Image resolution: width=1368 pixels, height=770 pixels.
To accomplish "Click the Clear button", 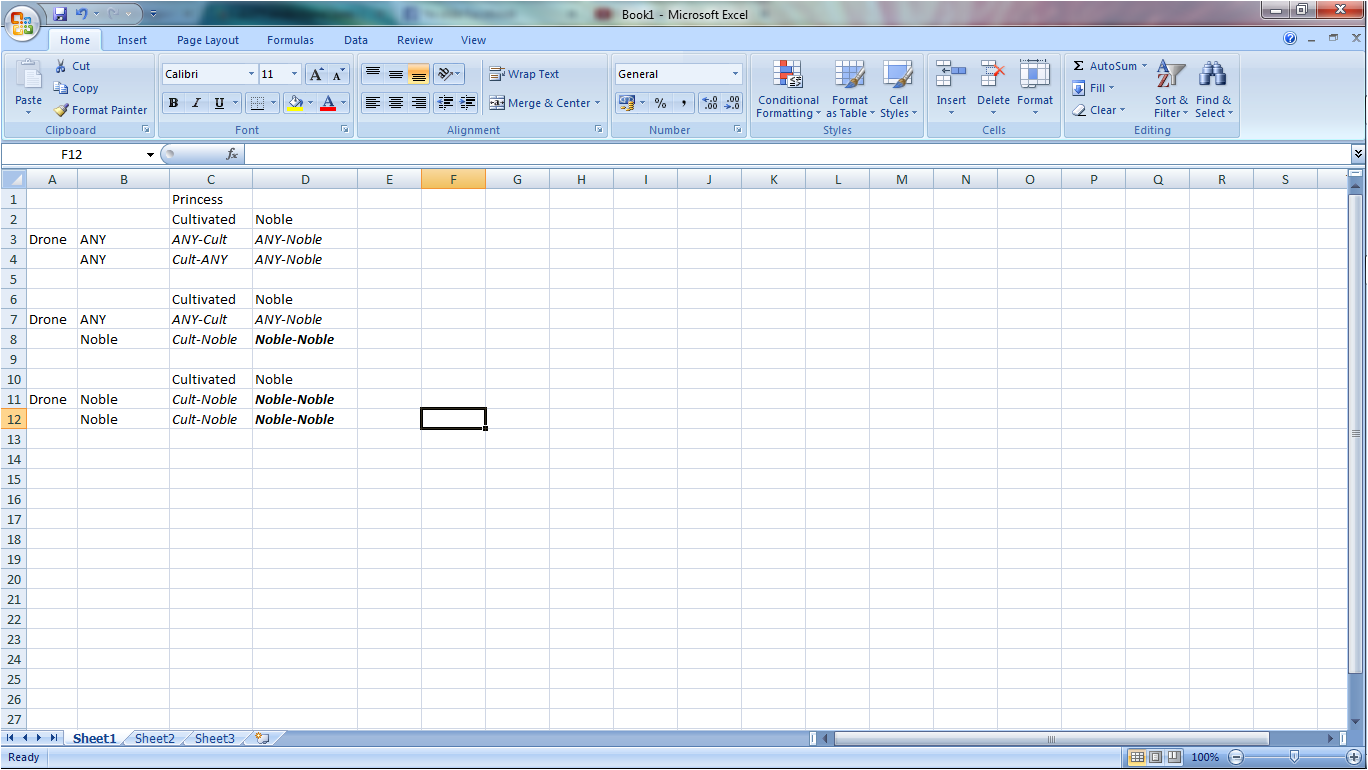I will coord(1099,110).
